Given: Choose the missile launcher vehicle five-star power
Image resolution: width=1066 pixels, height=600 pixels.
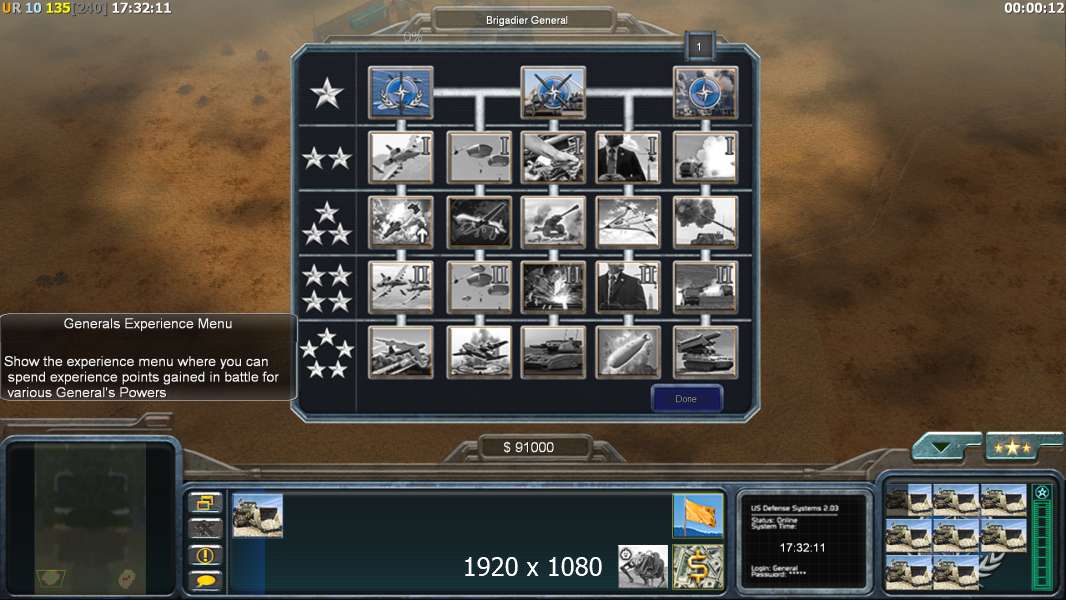Looking at the screenshot, I should tap(705, 352).
